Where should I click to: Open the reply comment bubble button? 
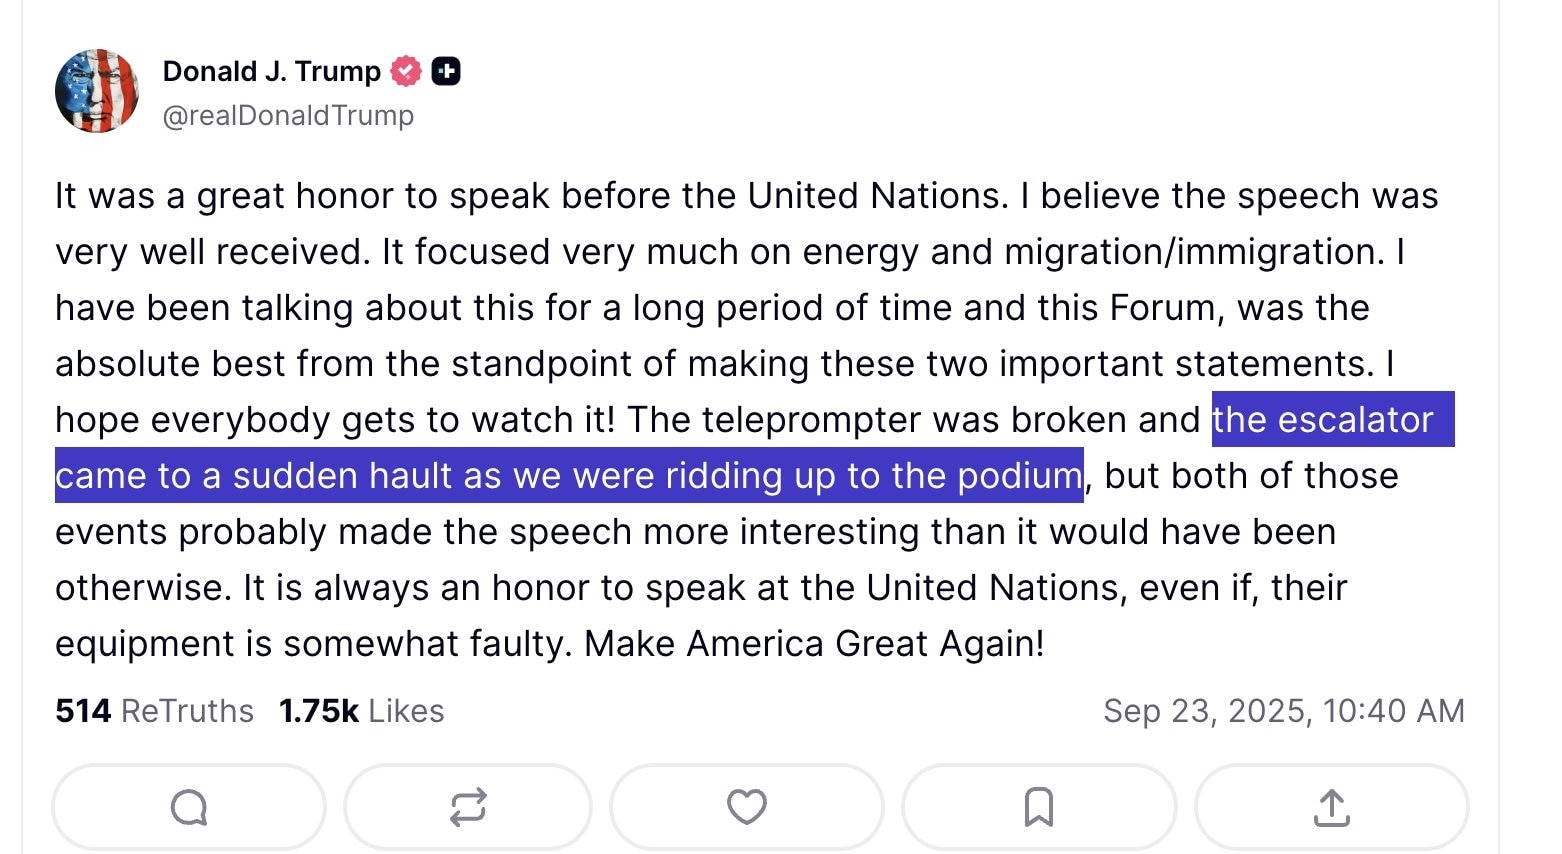click(189, 807)
